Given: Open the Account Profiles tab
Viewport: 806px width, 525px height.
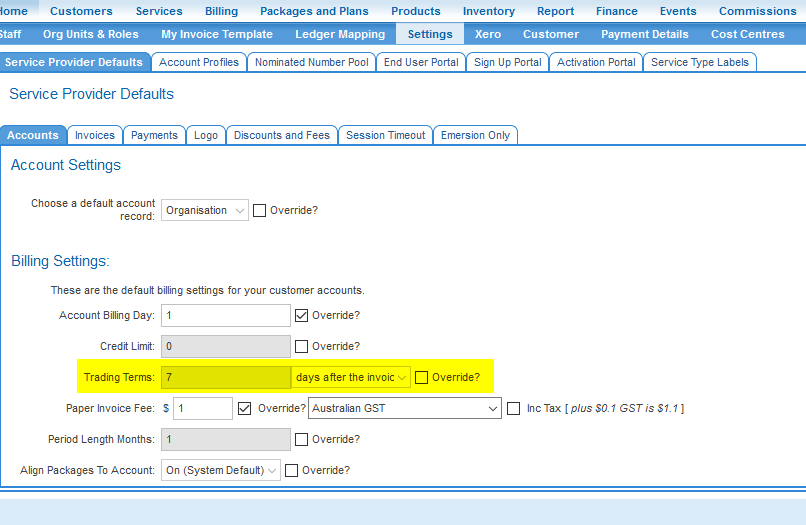Looking at the screenshot, I should tap(199, 62).
